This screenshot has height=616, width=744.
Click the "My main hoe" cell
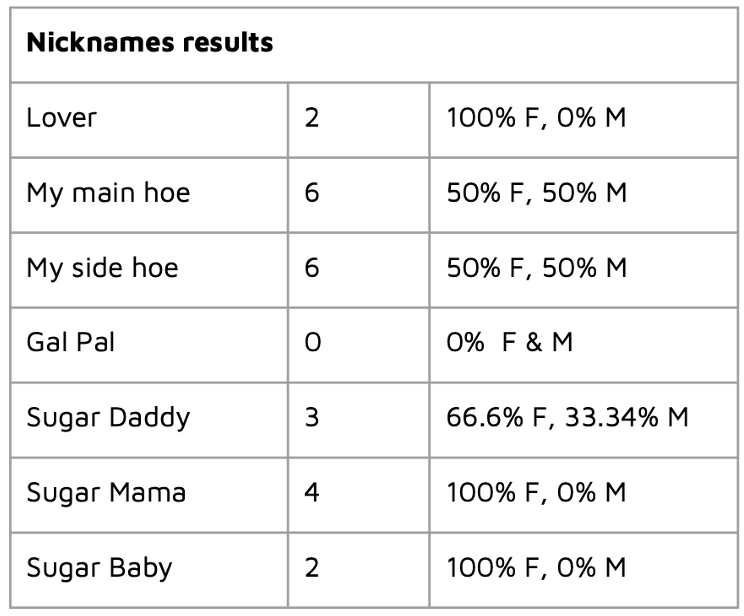108,193
